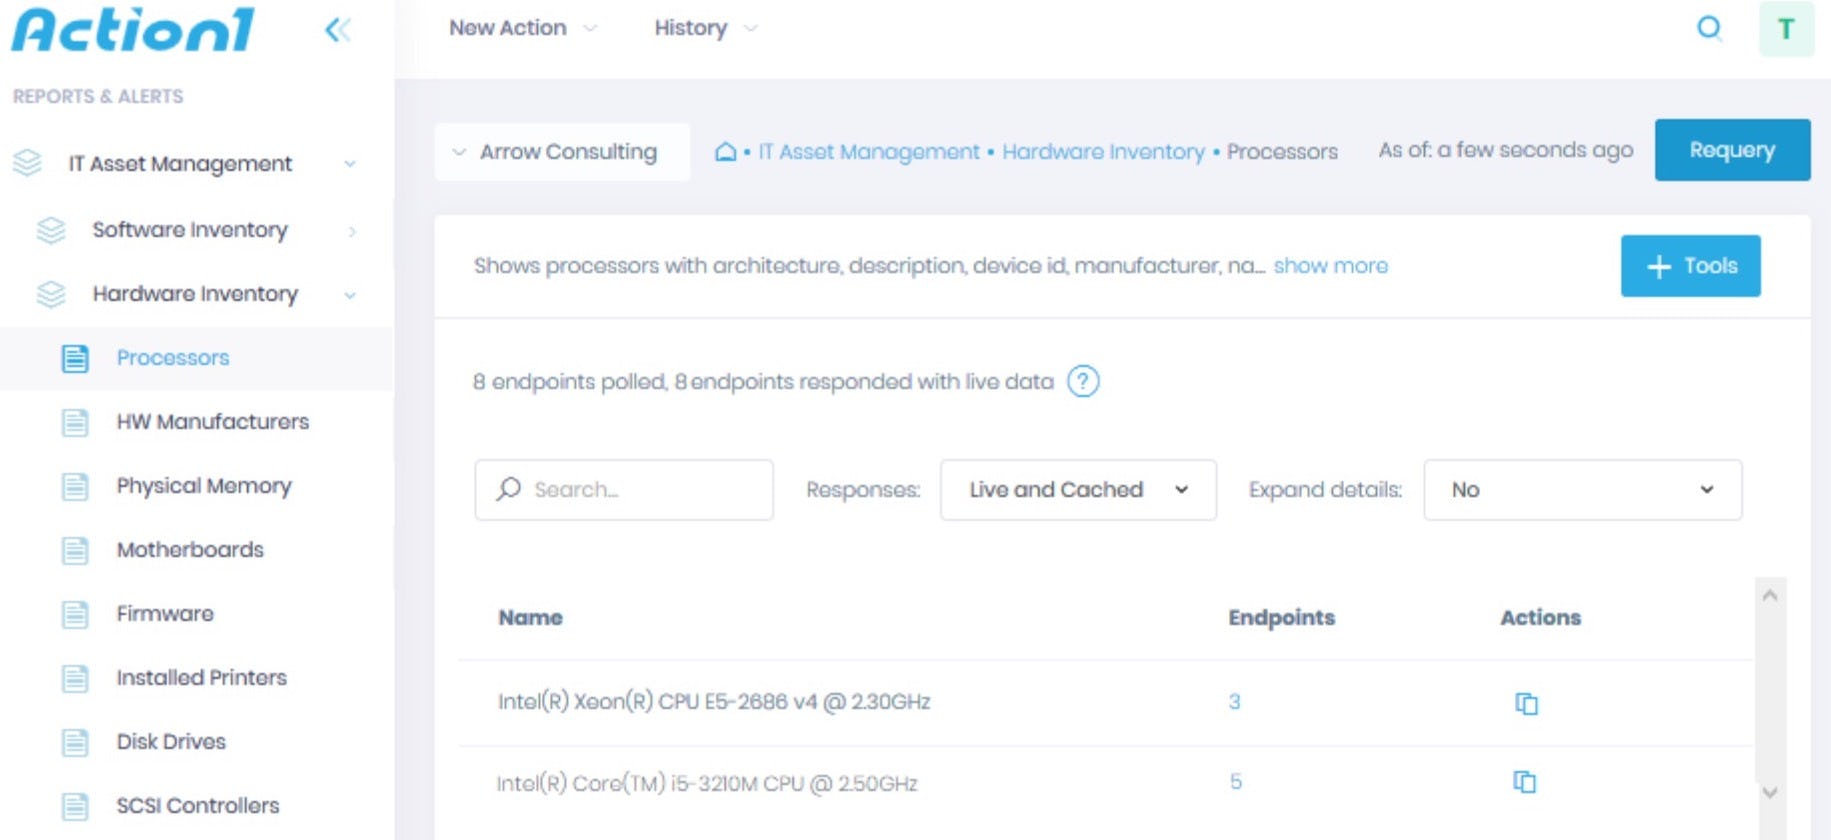The height and width of the screenshot is (840, 1831).
Task: Click the table scrollbar down arrow
Action: pyautogui.click(x=1769, y=793)
